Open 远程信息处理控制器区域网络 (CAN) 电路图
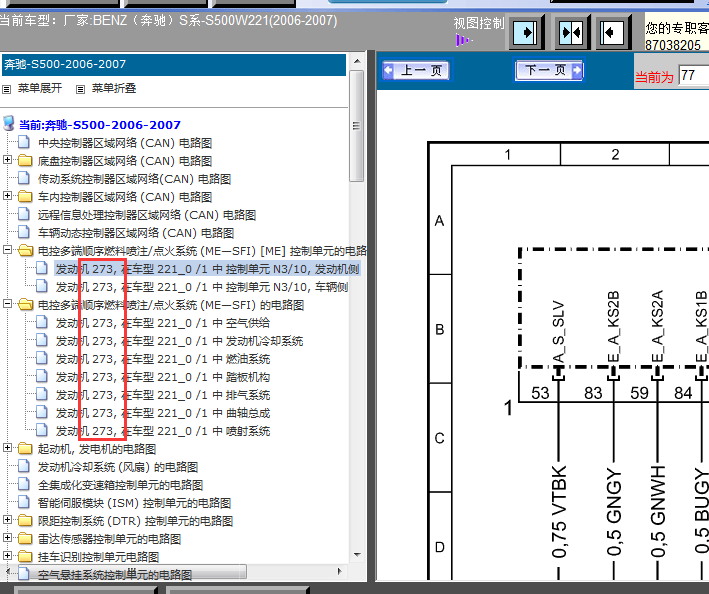Viewport: 709px width, 594px height. [x=147, y=215]
